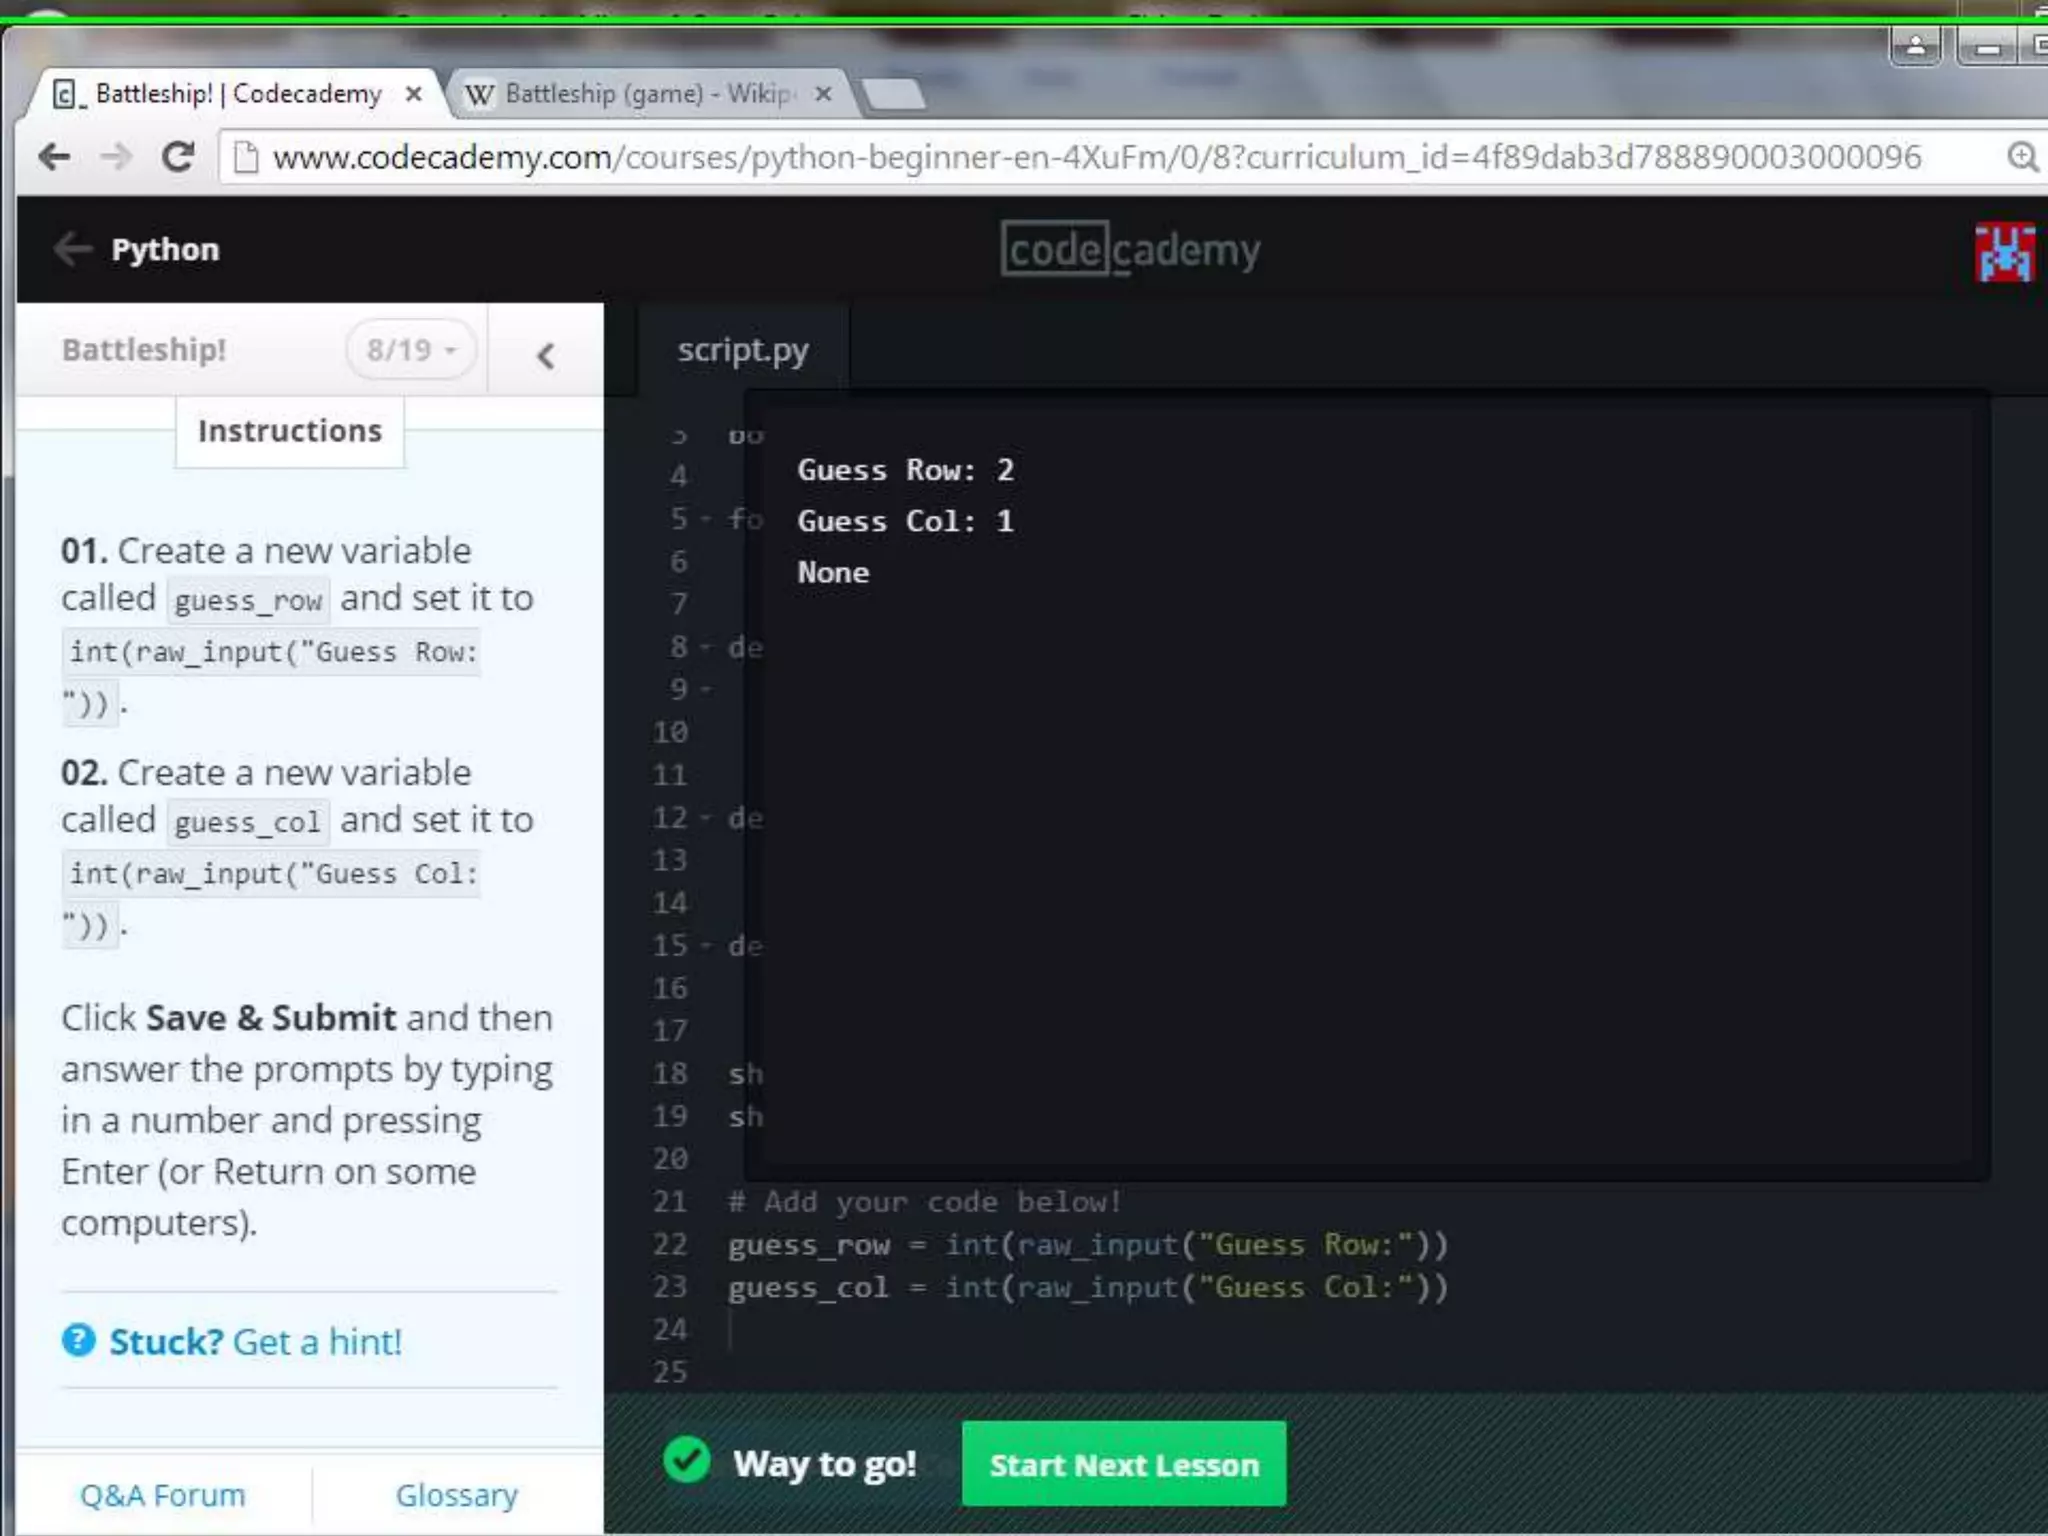2048x1536 pixels.
Task: Collapse the code fold on line 8
Action: (x=706, y=648)
